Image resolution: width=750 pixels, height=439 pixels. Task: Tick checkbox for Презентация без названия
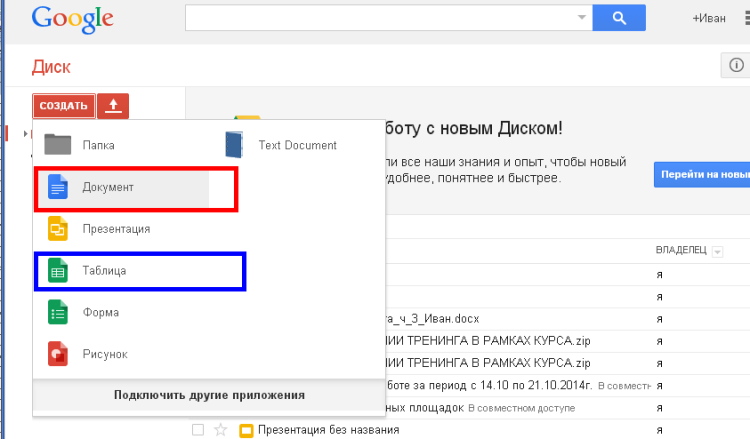click(198, 430)
